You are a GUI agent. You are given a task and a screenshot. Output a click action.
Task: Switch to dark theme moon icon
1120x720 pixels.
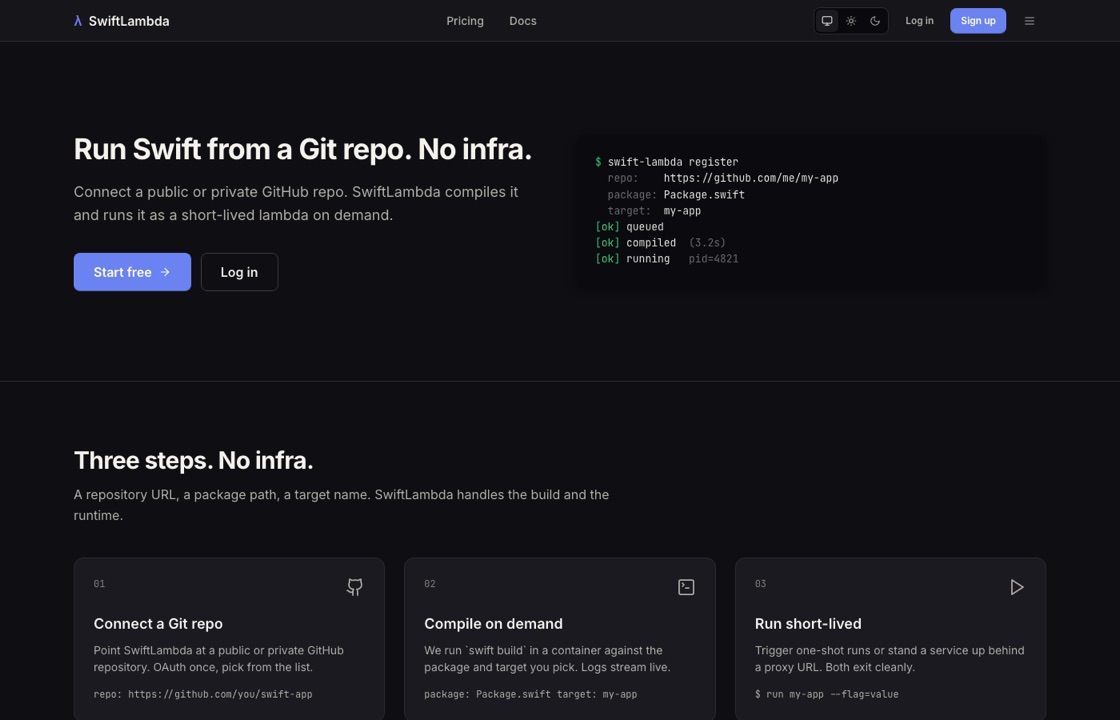coord(875,21)
